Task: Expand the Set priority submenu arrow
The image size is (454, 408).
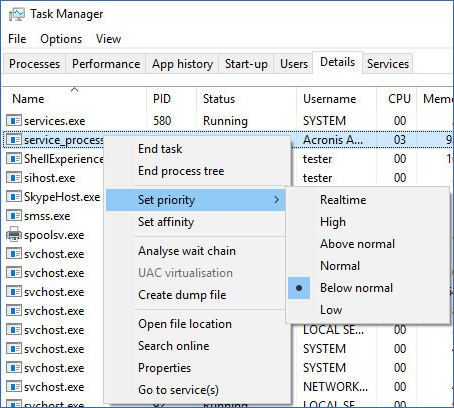Action: (x=276, y=200)
